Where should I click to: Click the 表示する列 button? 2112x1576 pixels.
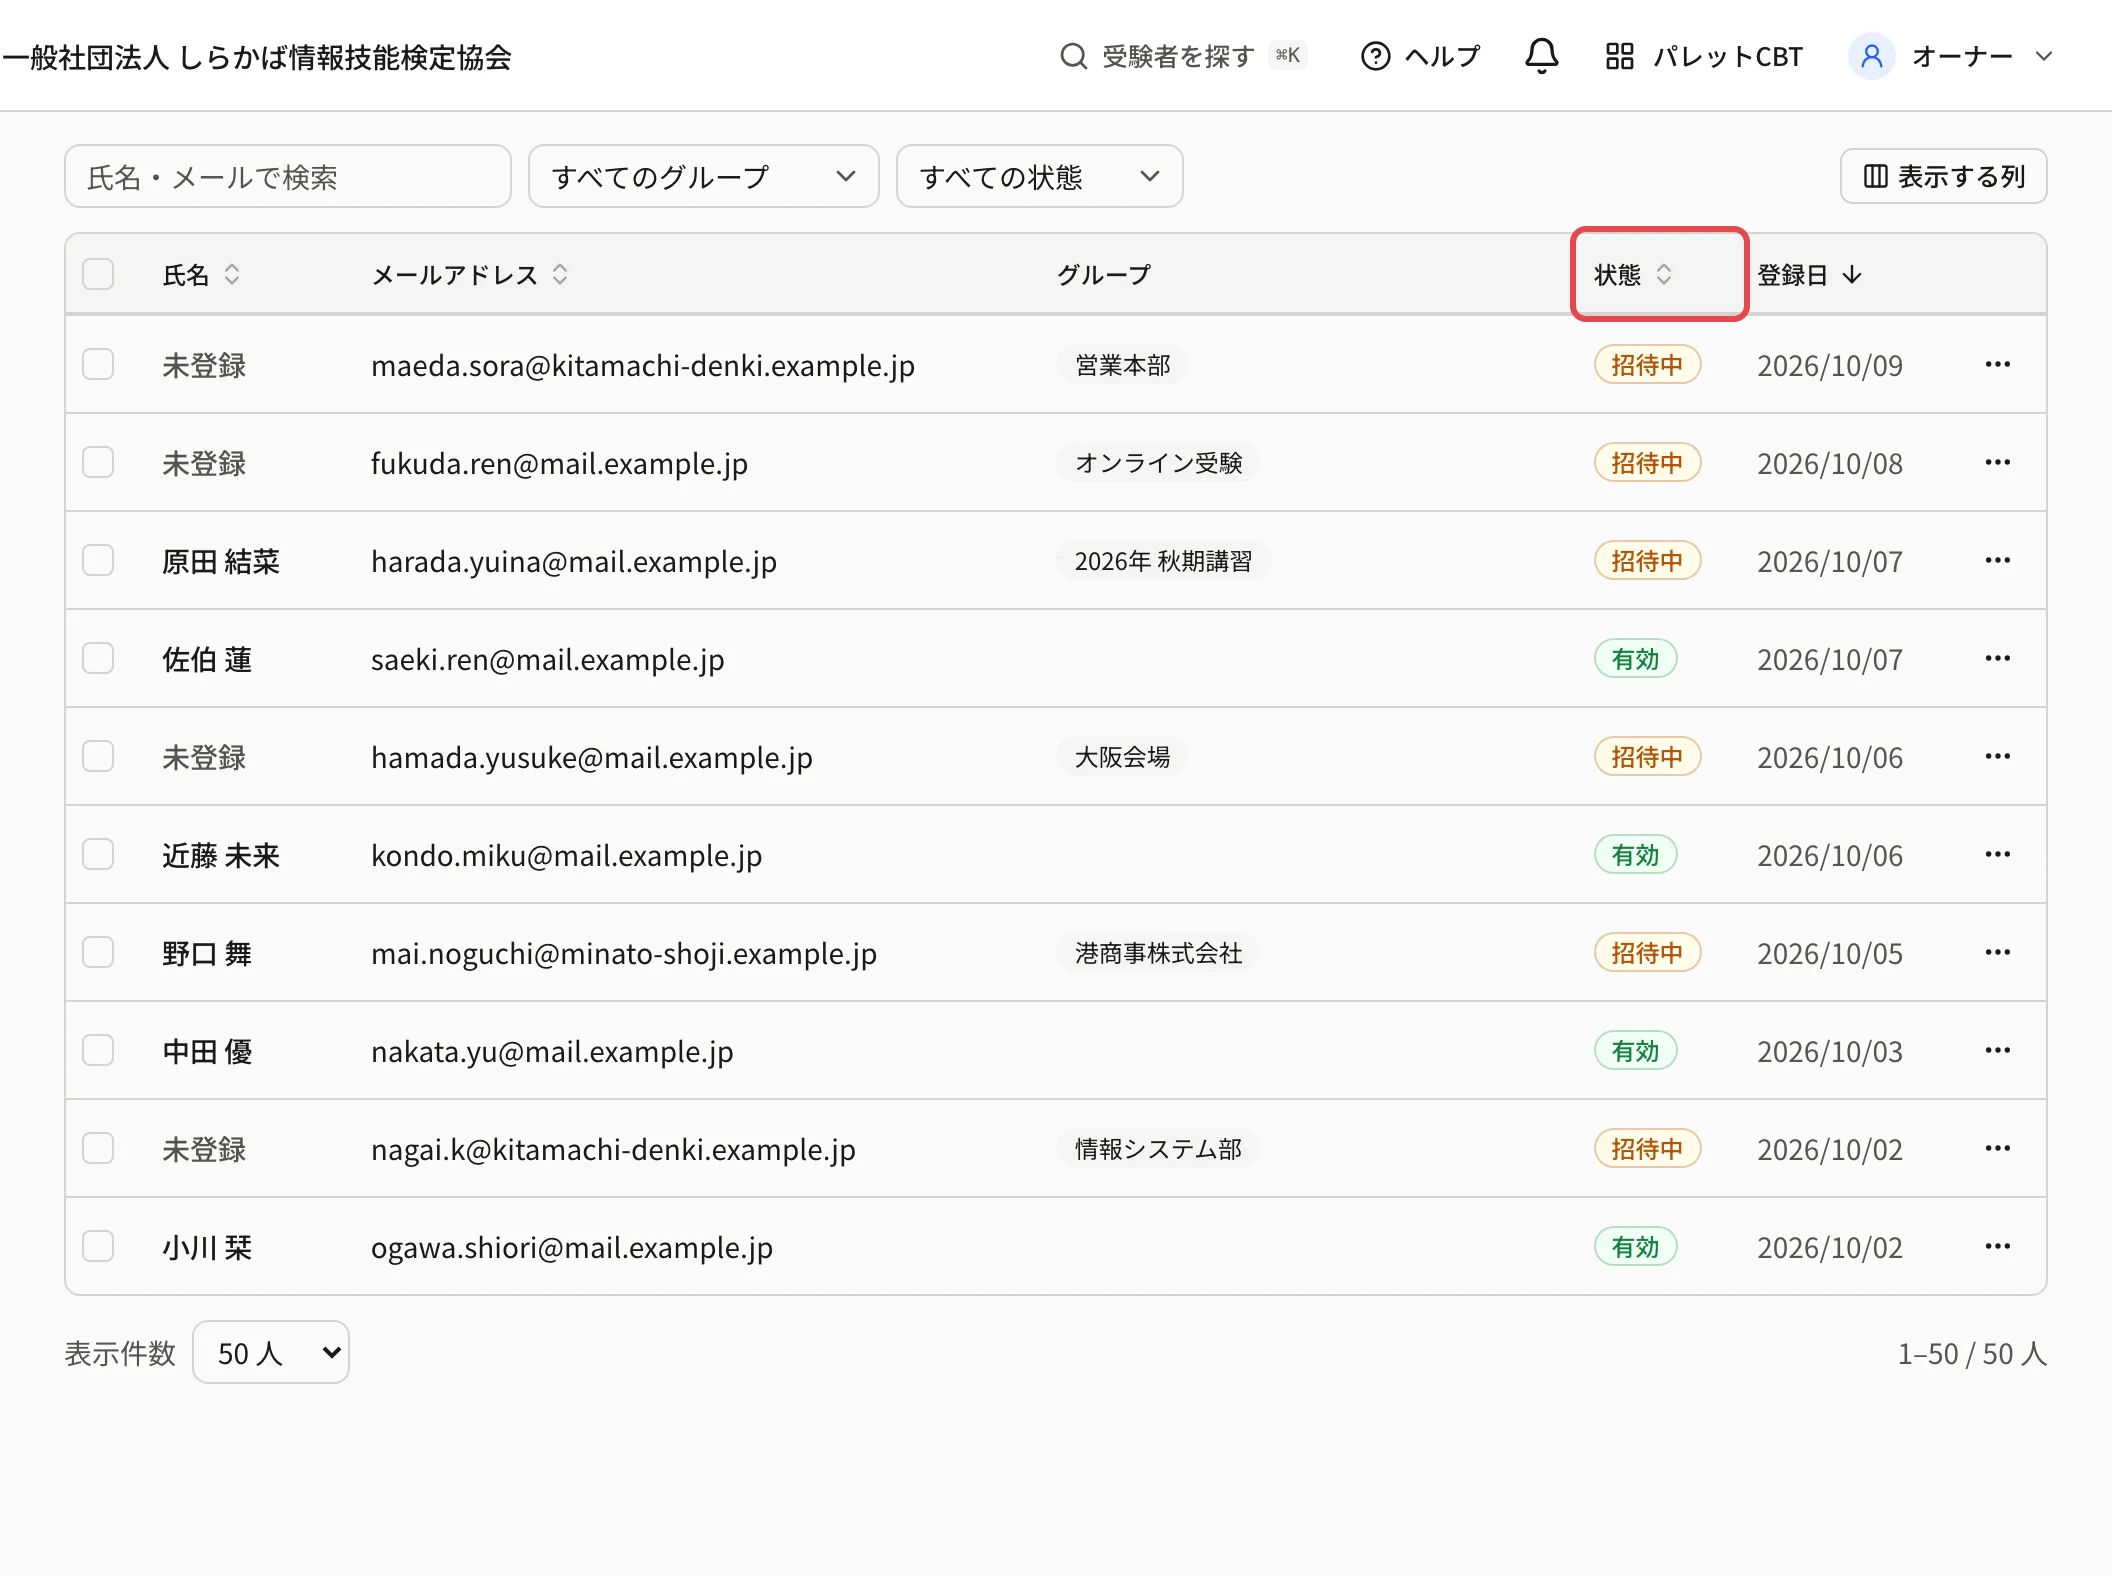pos(1943,176)
